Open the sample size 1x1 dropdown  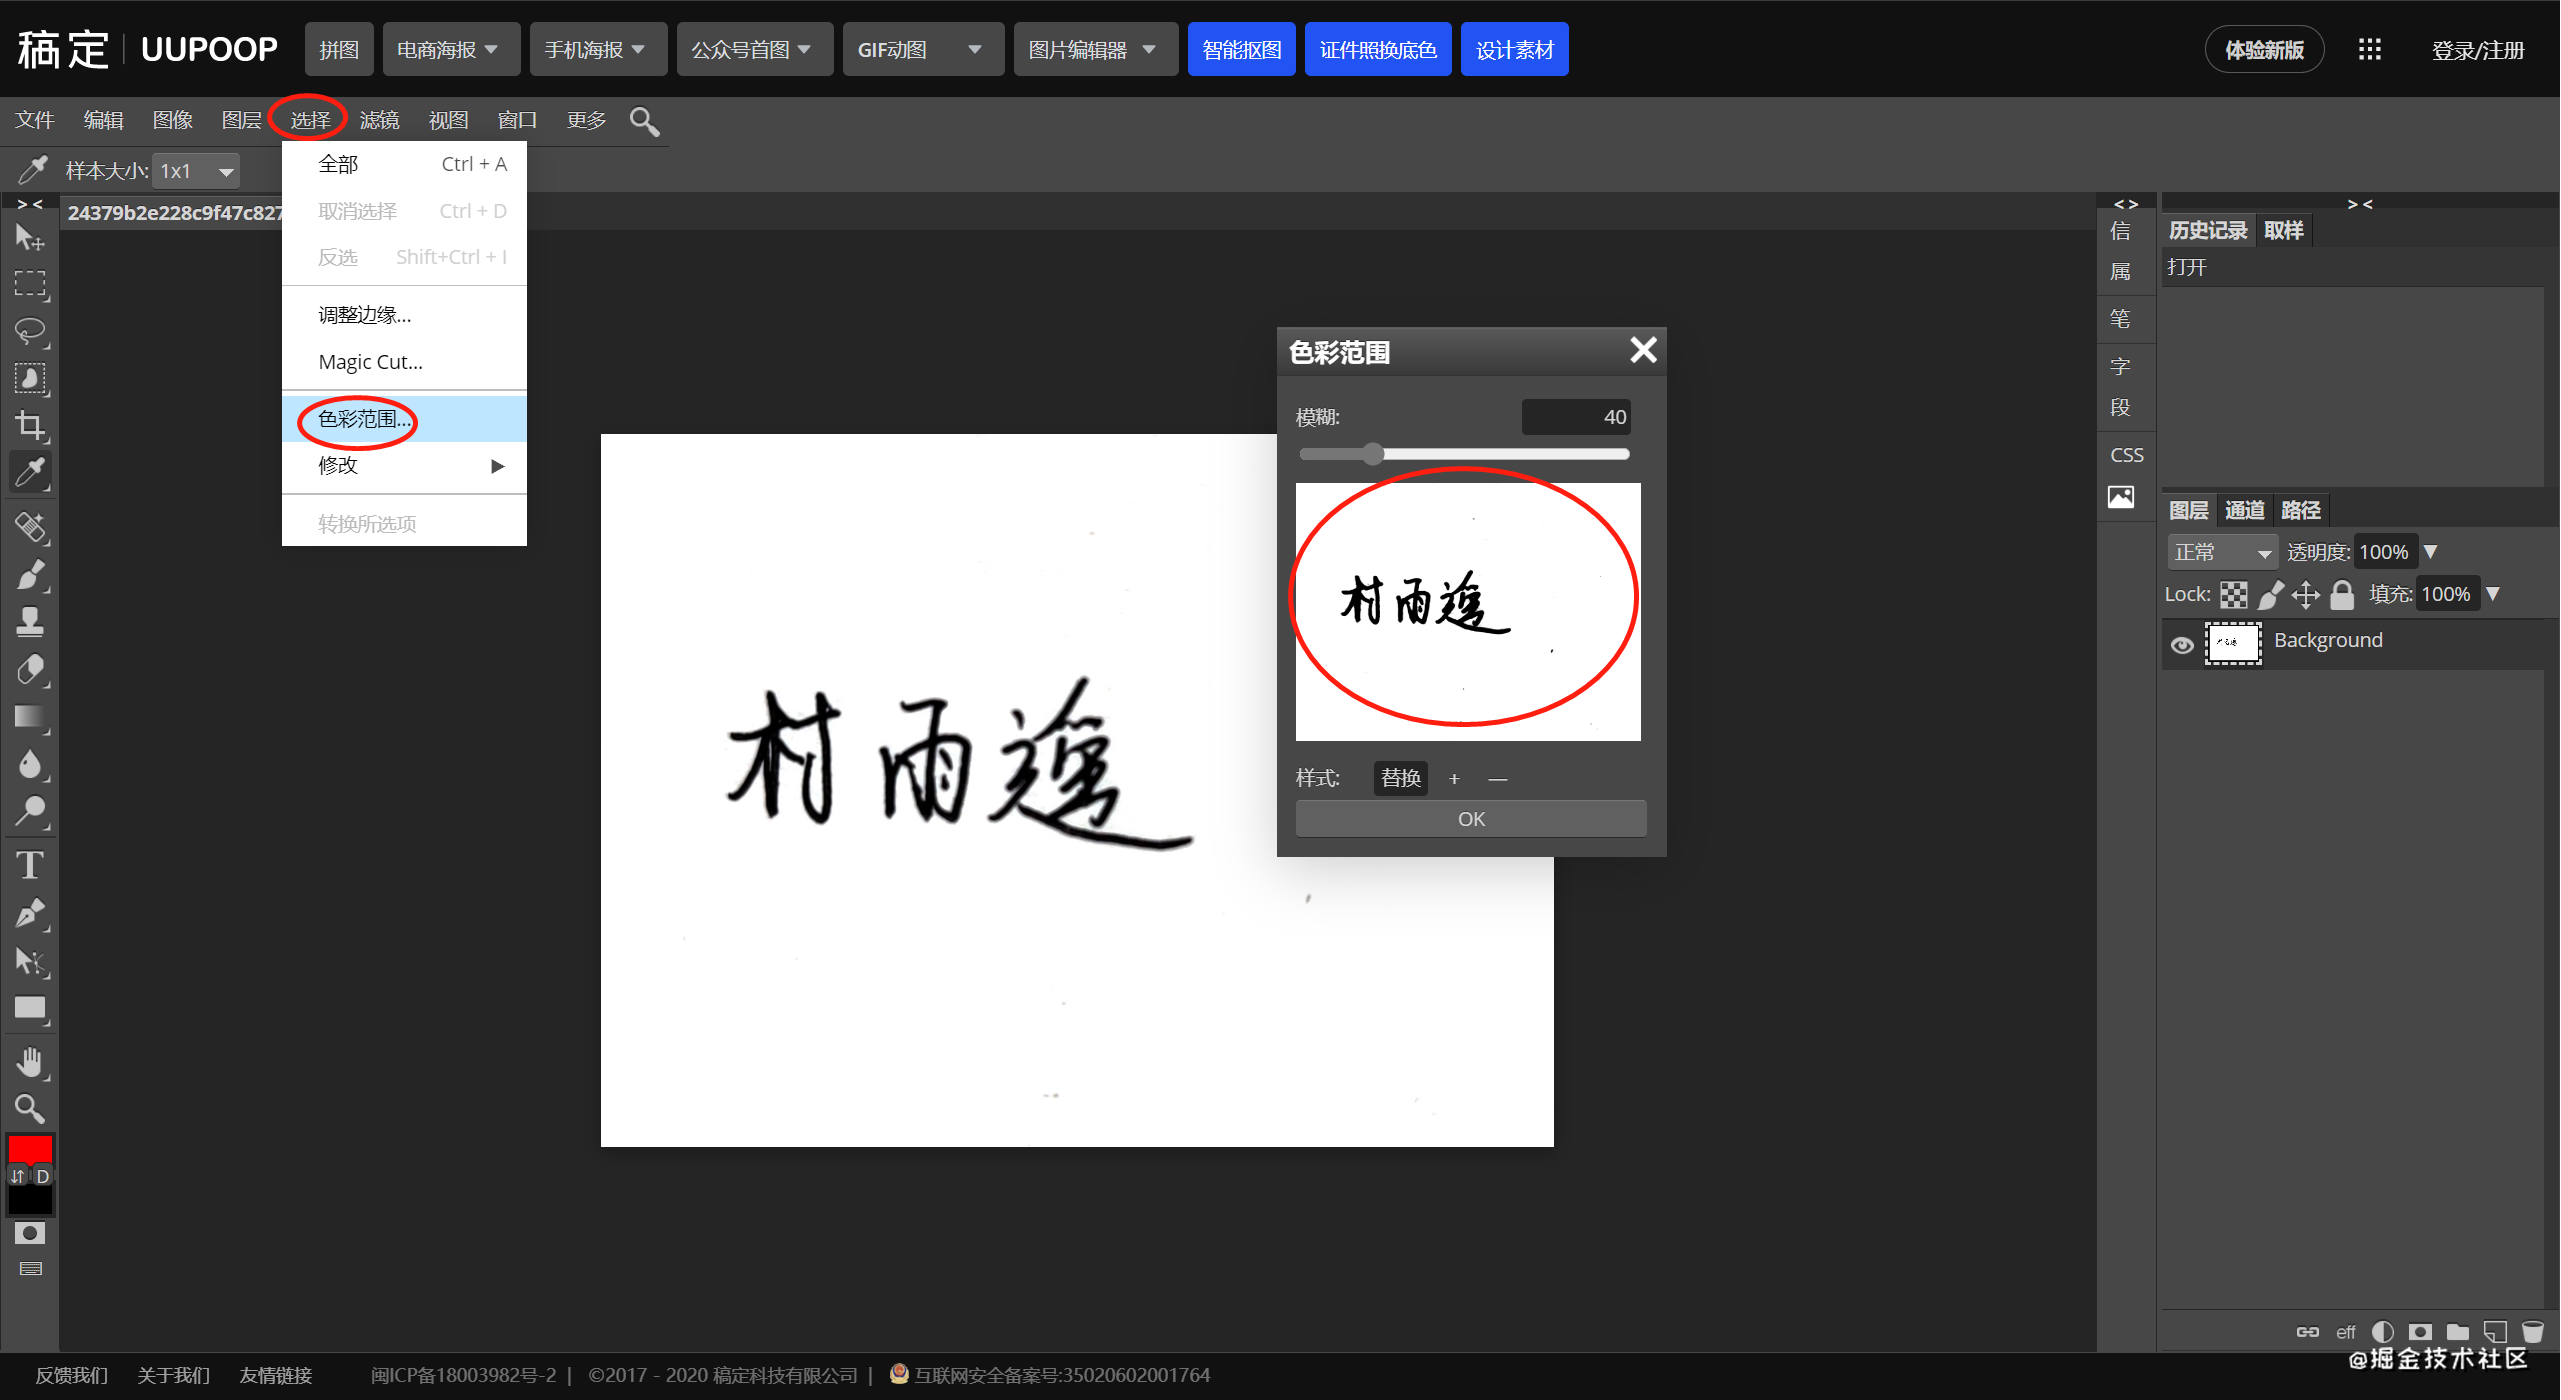click(198, 171)
